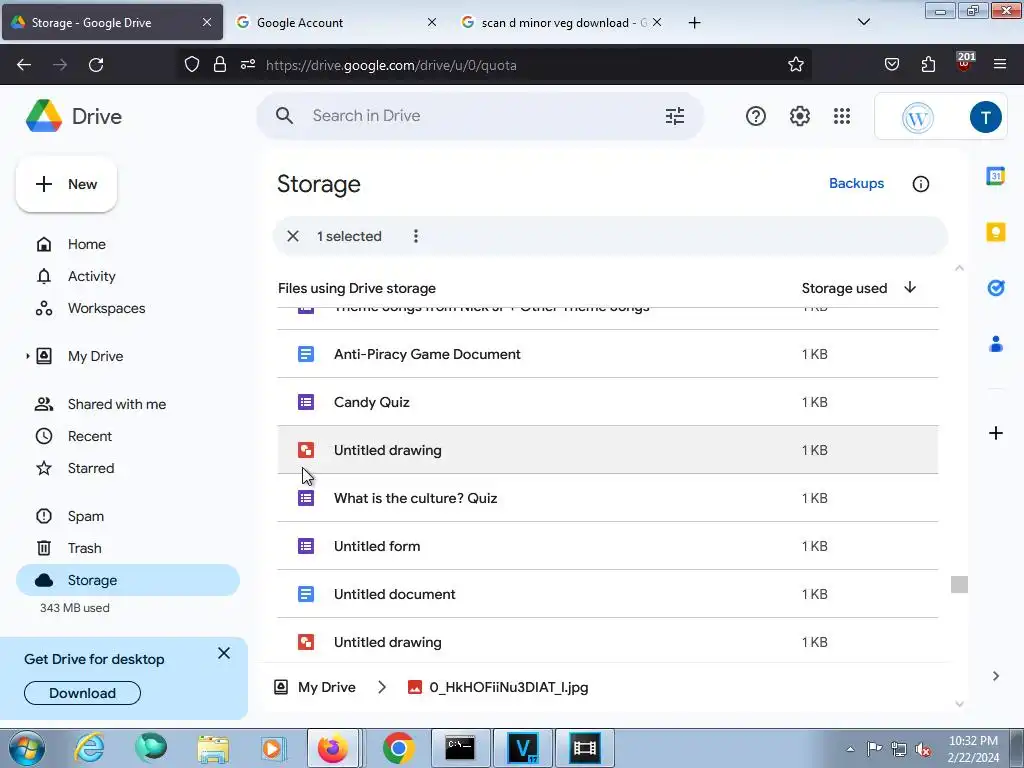1024x768 pixels.
Task: Open command prompt from taskbar
Action: [x=460, y=748]
